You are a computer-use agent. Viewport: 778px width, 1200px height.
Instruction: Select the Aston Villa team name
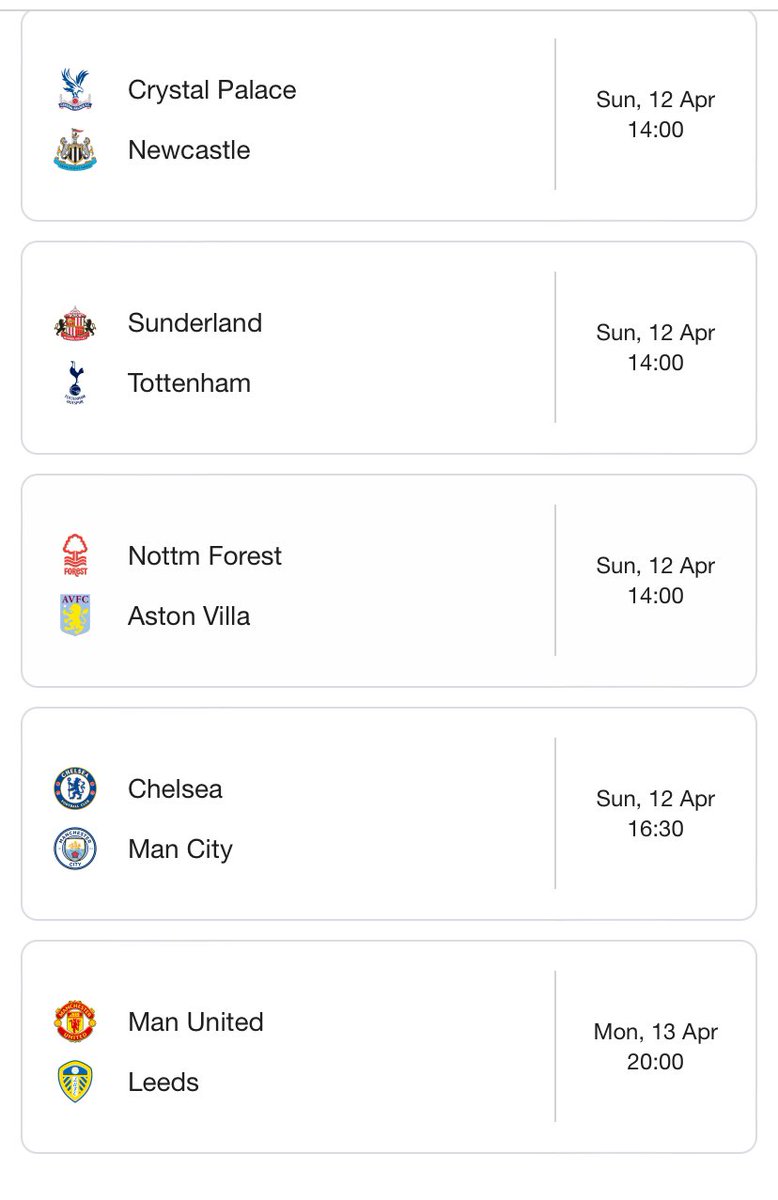(189, 616)
